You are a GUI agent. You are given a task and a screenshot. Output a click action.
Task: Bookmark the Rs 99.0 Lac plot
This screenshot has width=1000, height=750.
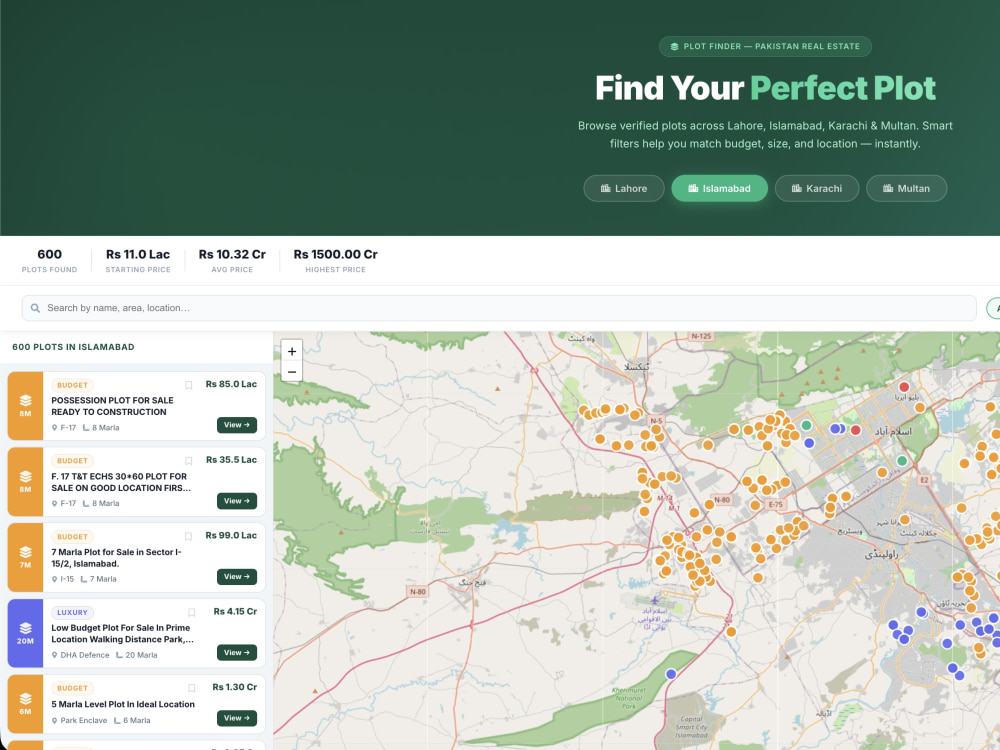[x=188, y=536]
